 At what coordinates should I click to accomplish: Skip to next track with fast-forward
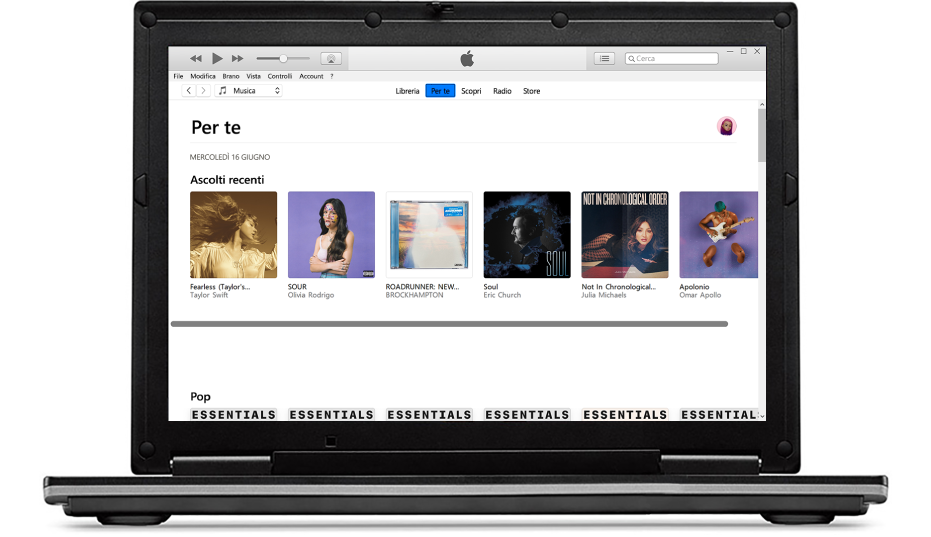238,58
